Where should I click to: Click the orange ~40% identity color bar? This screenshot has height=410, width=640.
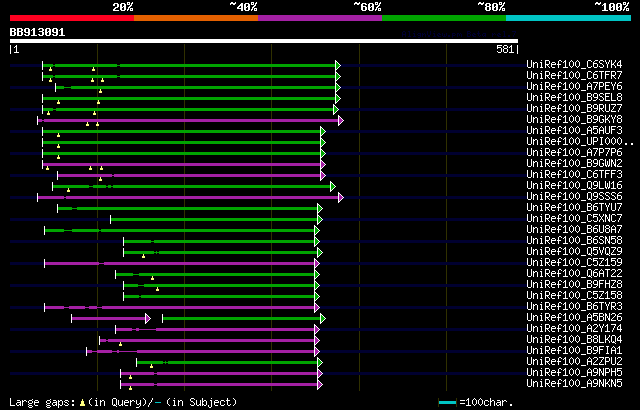point(196,18)
